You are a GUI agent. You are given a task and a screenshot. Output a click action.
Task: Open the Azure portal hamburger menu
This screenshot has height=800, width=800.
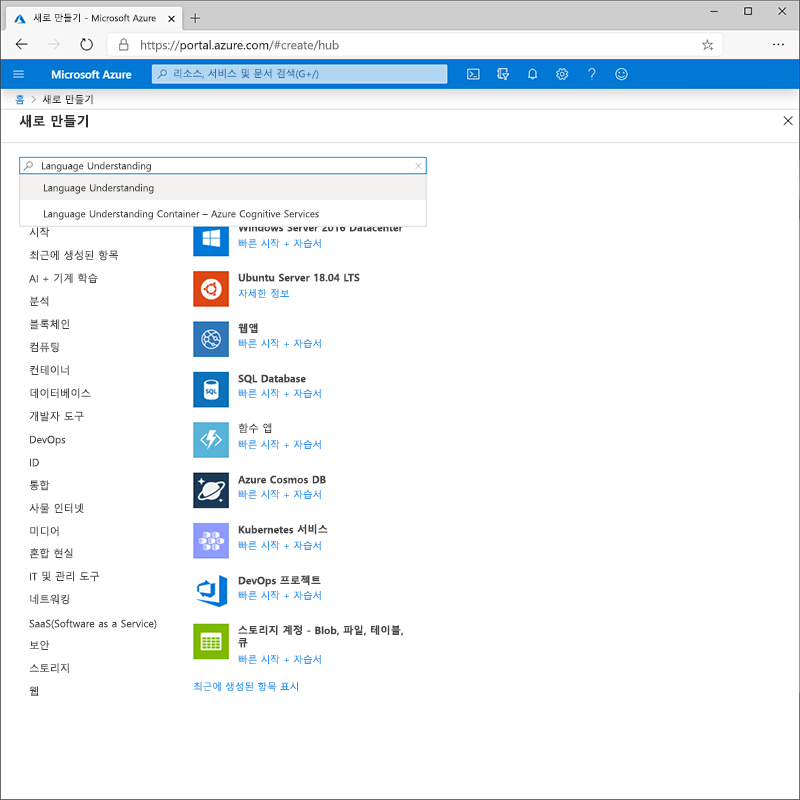tap(18, 74)
